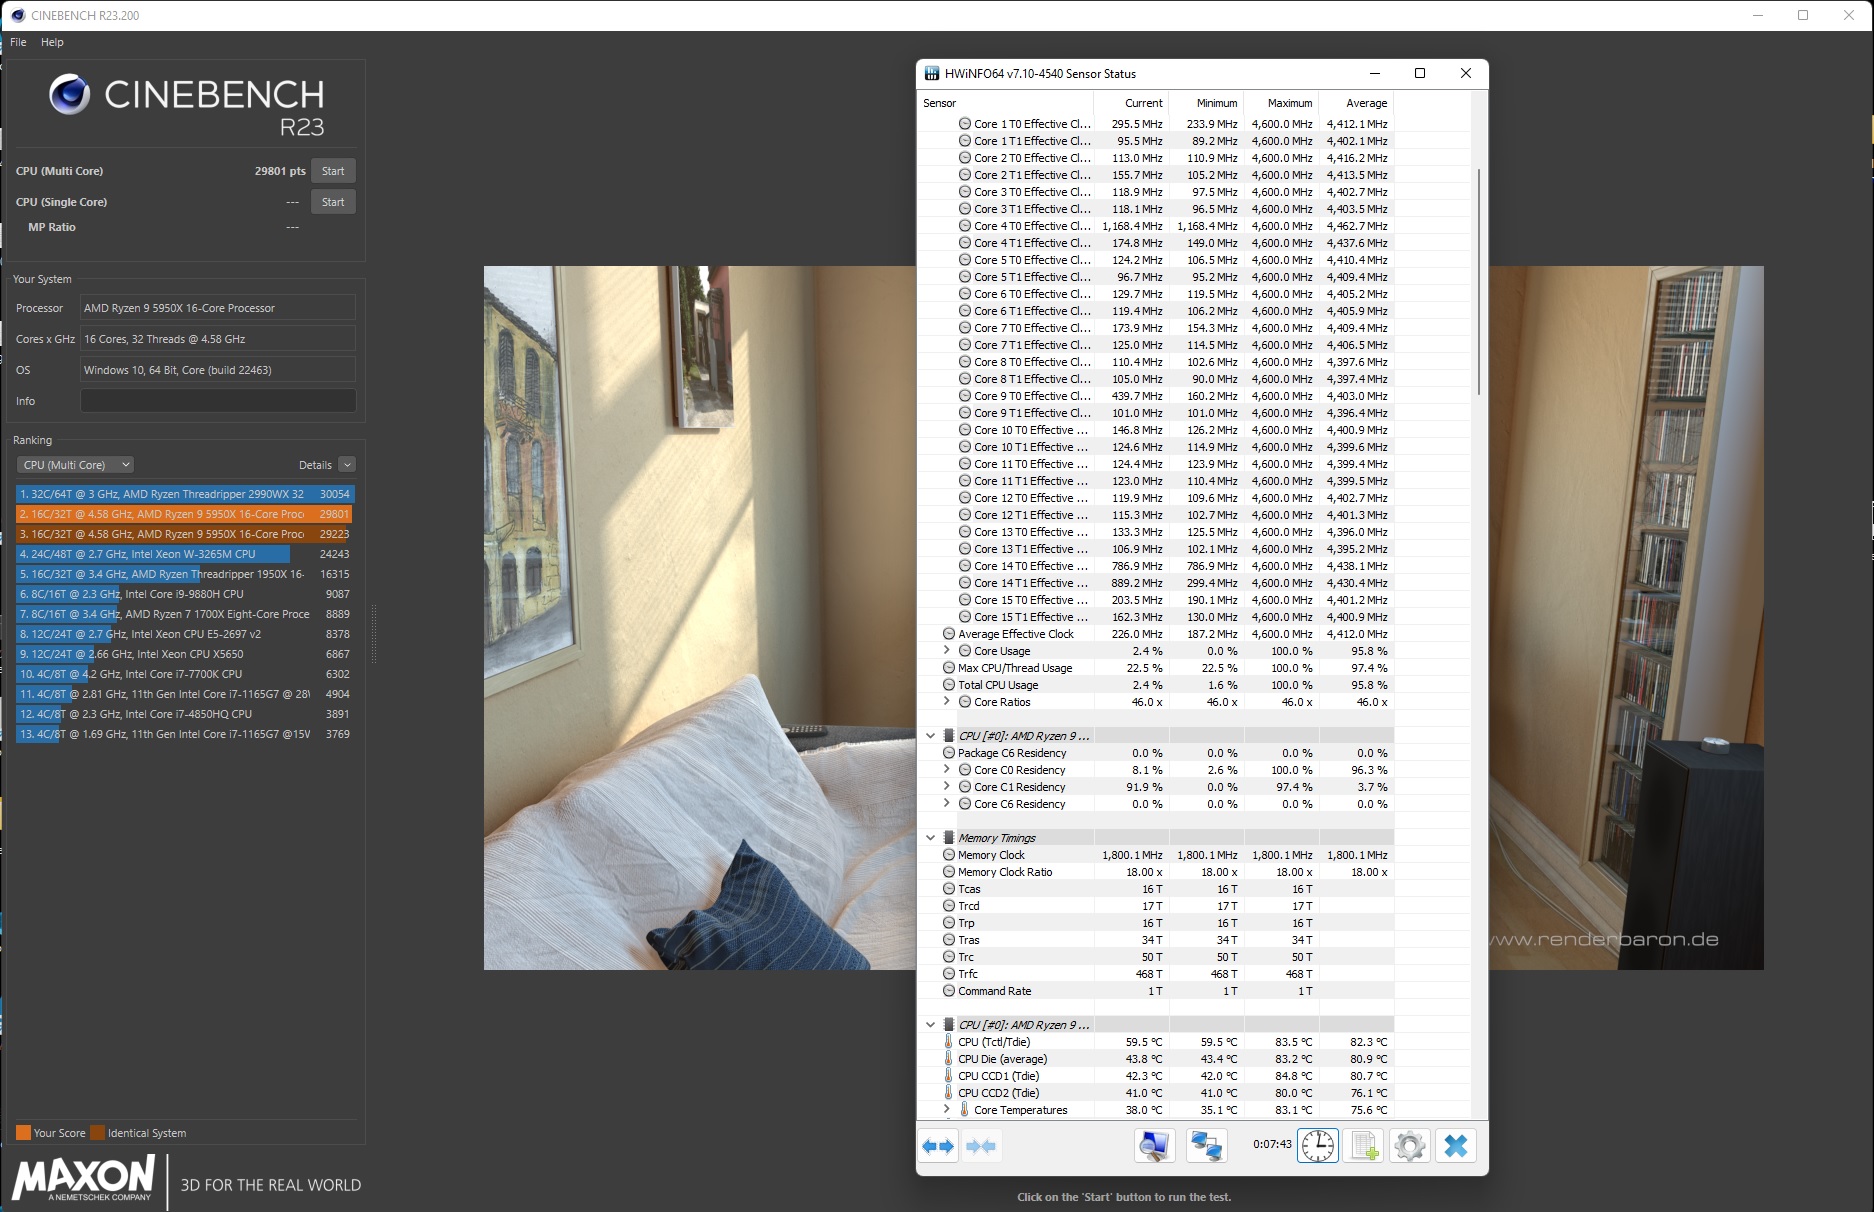This screenshot has width=1874, height=1212.
Task: Click the HWiNFO64 title bar app icon
Action: pos(932,73)
